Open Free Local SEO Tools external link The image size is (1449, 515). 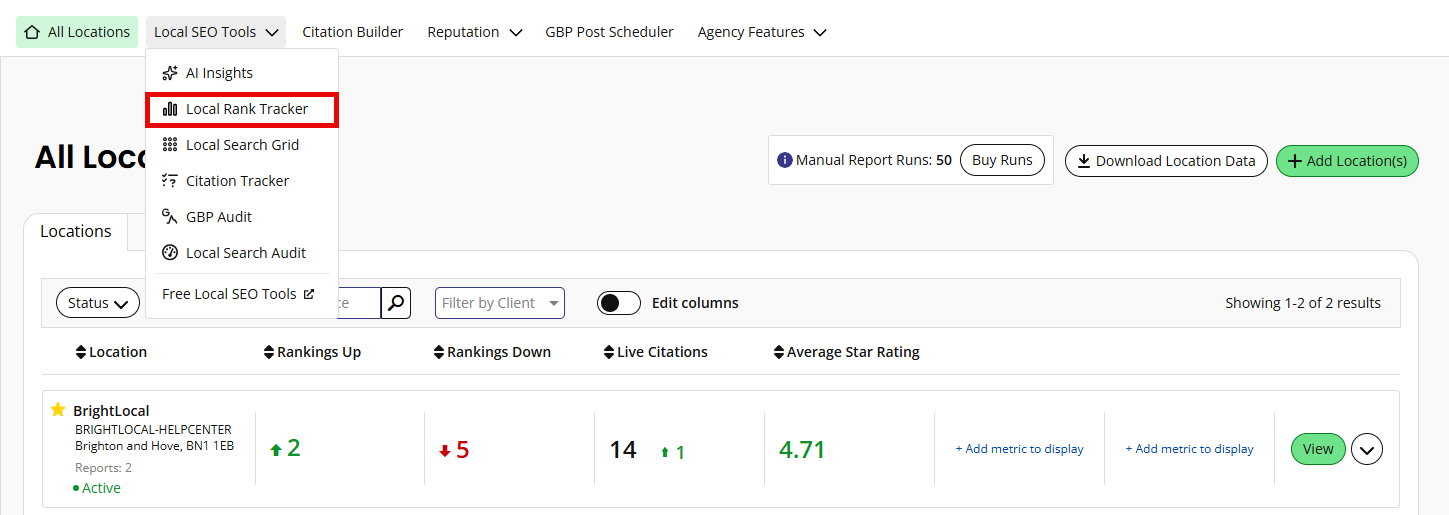(238, 294)
